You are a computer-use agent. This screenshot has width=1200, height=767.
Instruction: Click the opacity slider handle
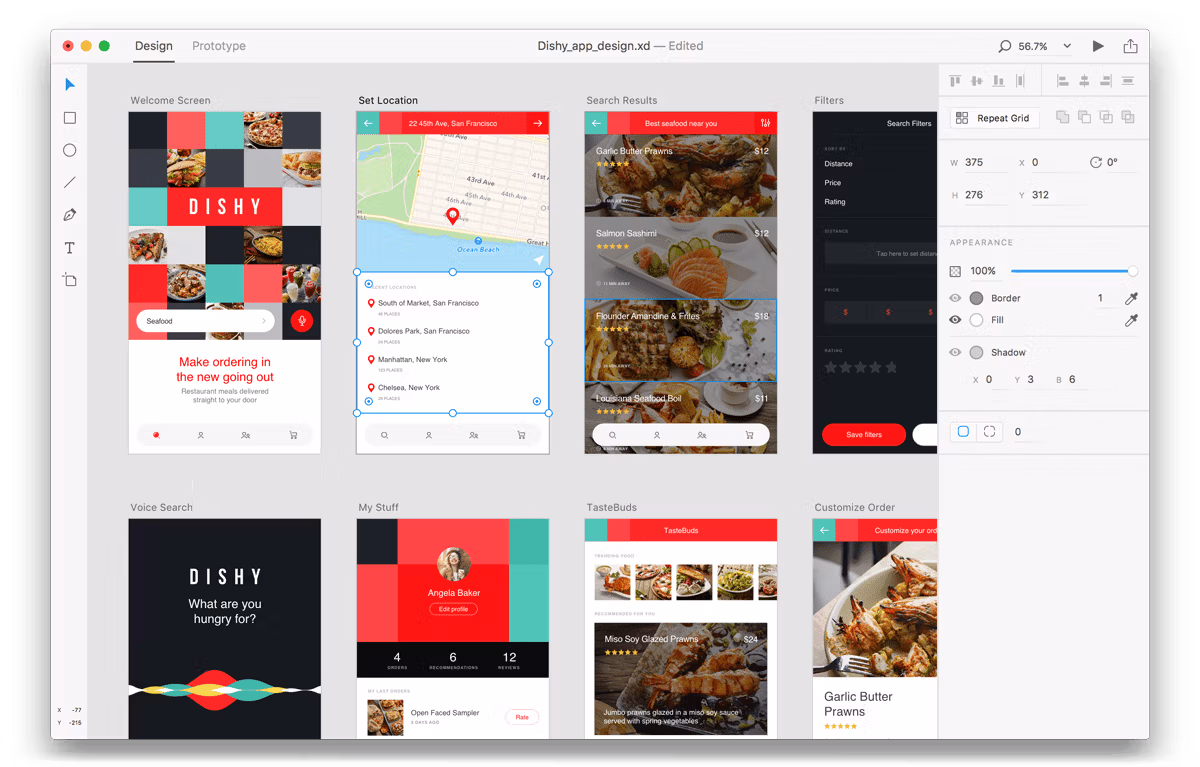pyautogui.click(x=1132, y=271)
